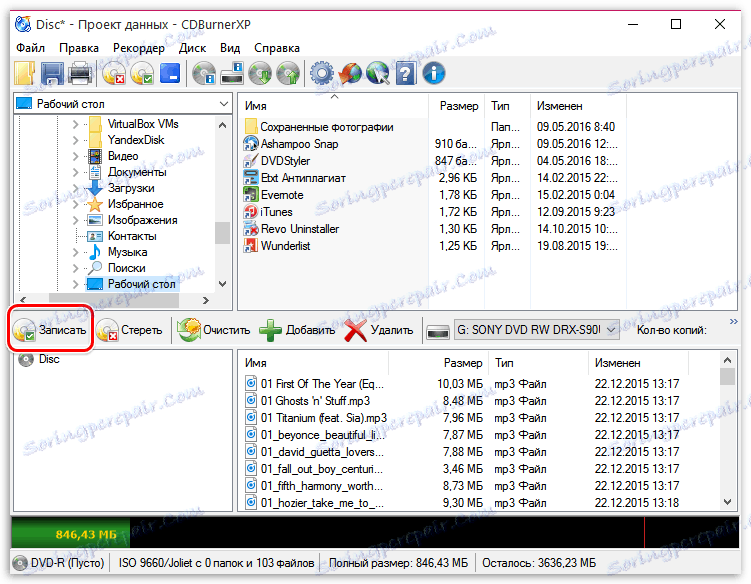Image resolution: width=751 pixels, height=584 pixels.
Task: Click burn disc icon with green check in top toolbar
Action: click(142, 73)
